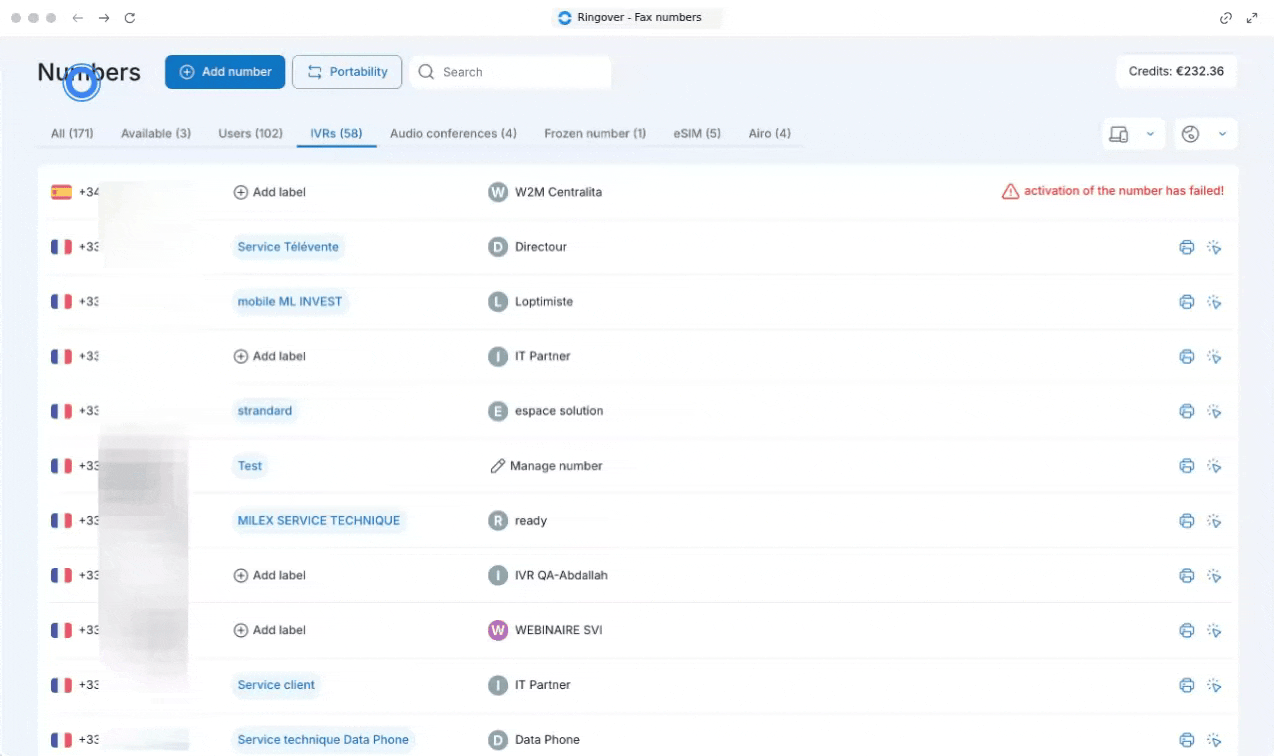Switch to the All (171) tab

[72, 133]
